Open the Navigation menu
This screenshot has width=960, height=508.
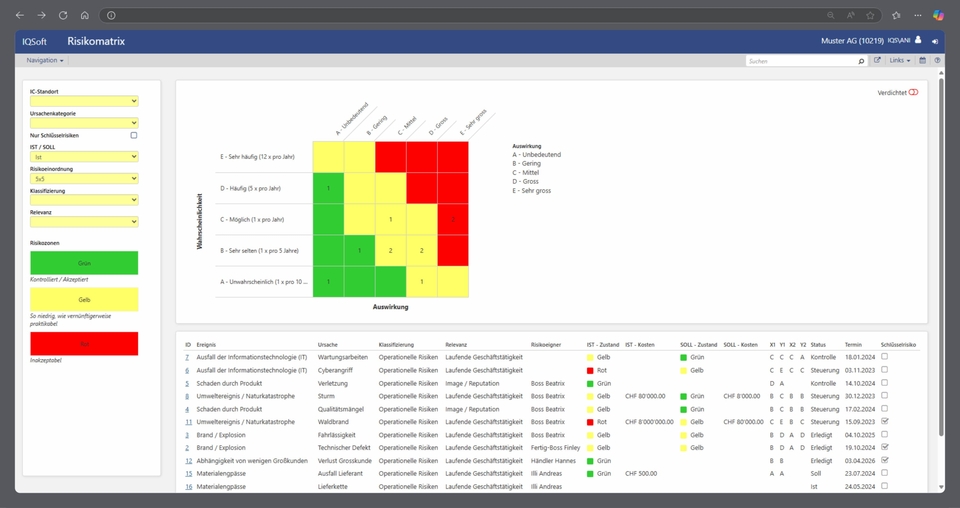[x=44, y=61]
